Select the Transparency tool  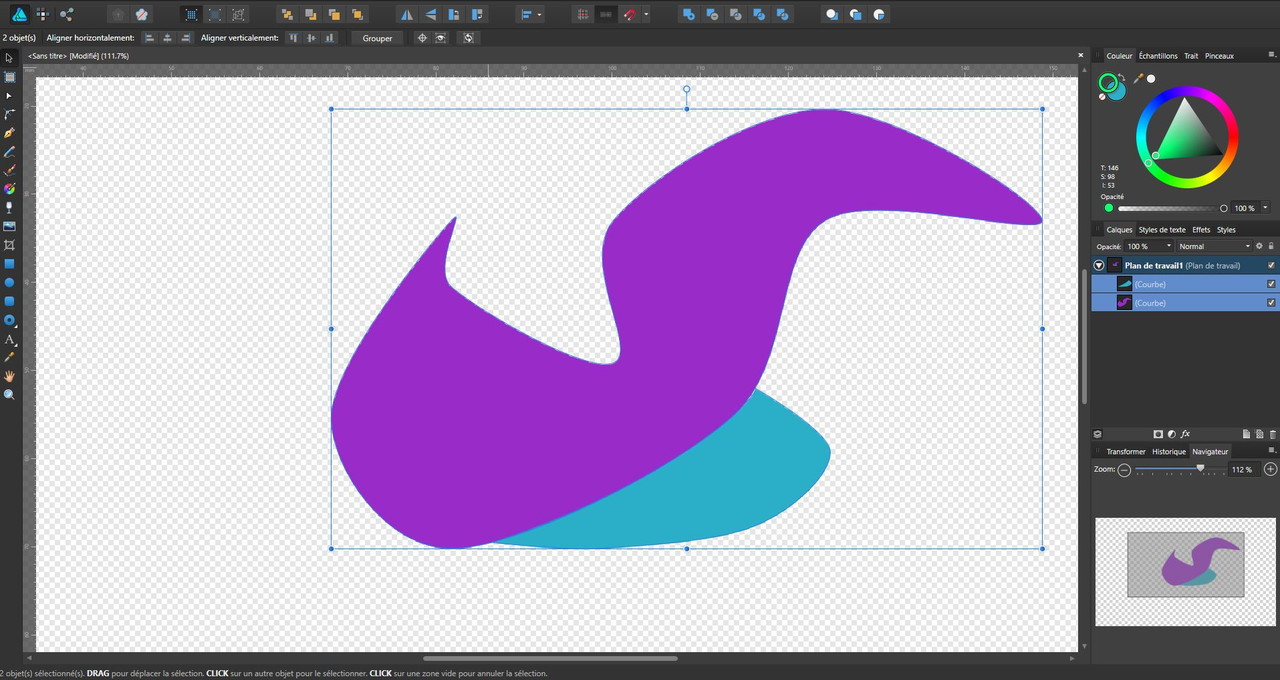[10, 208]
